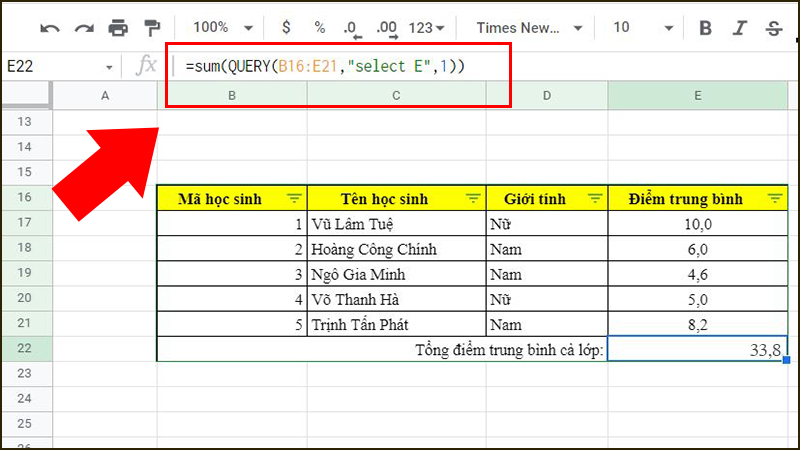Open filter on Điểm trung bình header
This screenshot has height=450, width=800.
coord(775,198)
